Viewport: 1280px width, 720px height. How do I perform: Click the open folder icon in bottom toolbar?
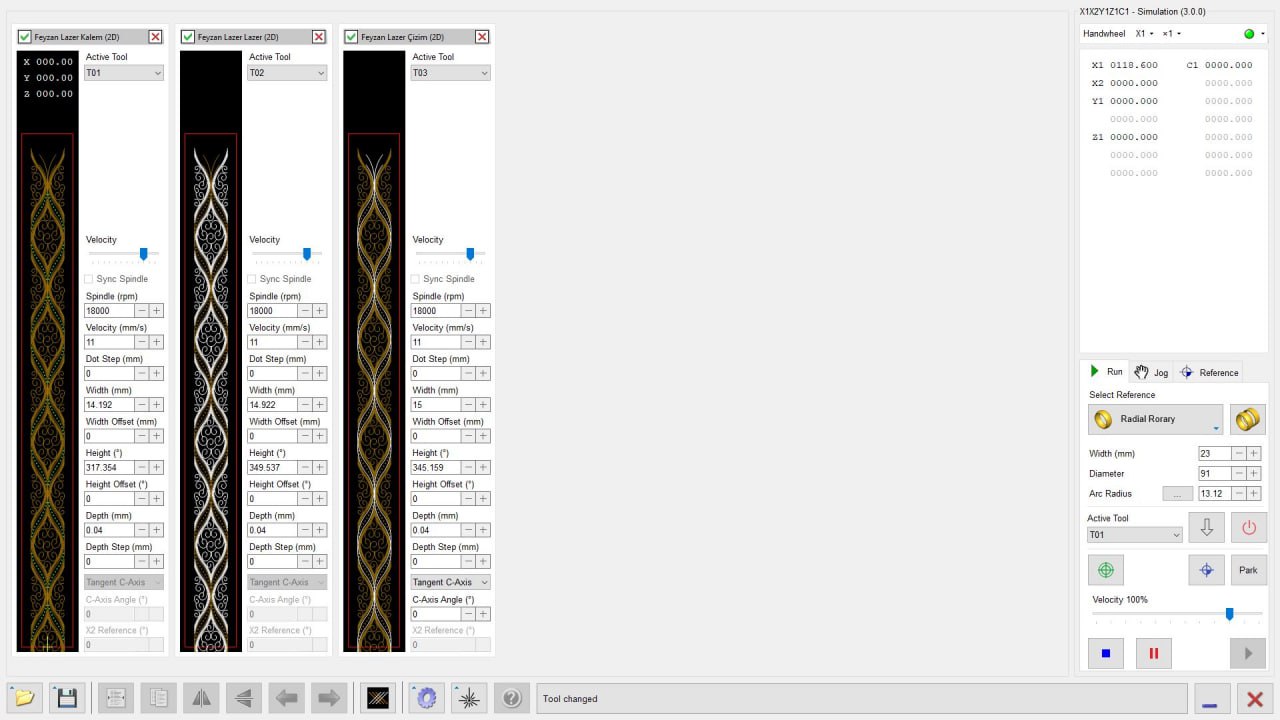click(25, 698)
